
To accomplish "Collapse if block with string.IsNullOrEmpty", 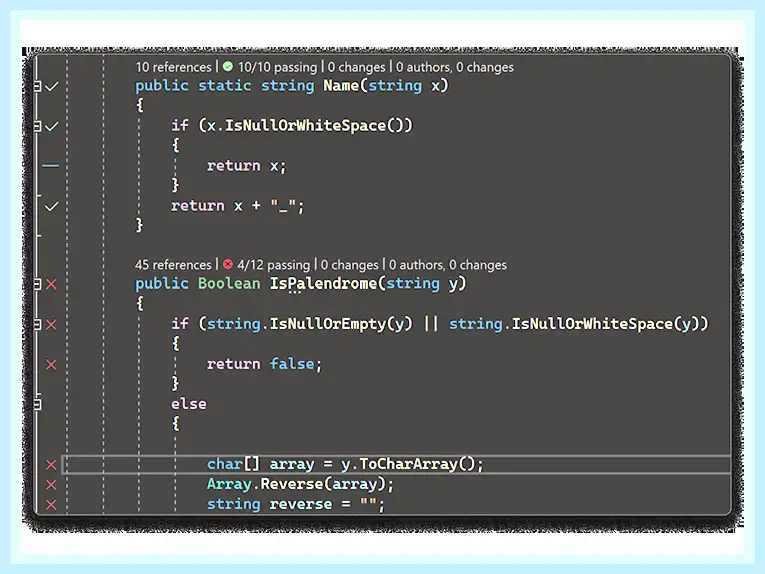I will pyautogui.click(x=37, y=324).
